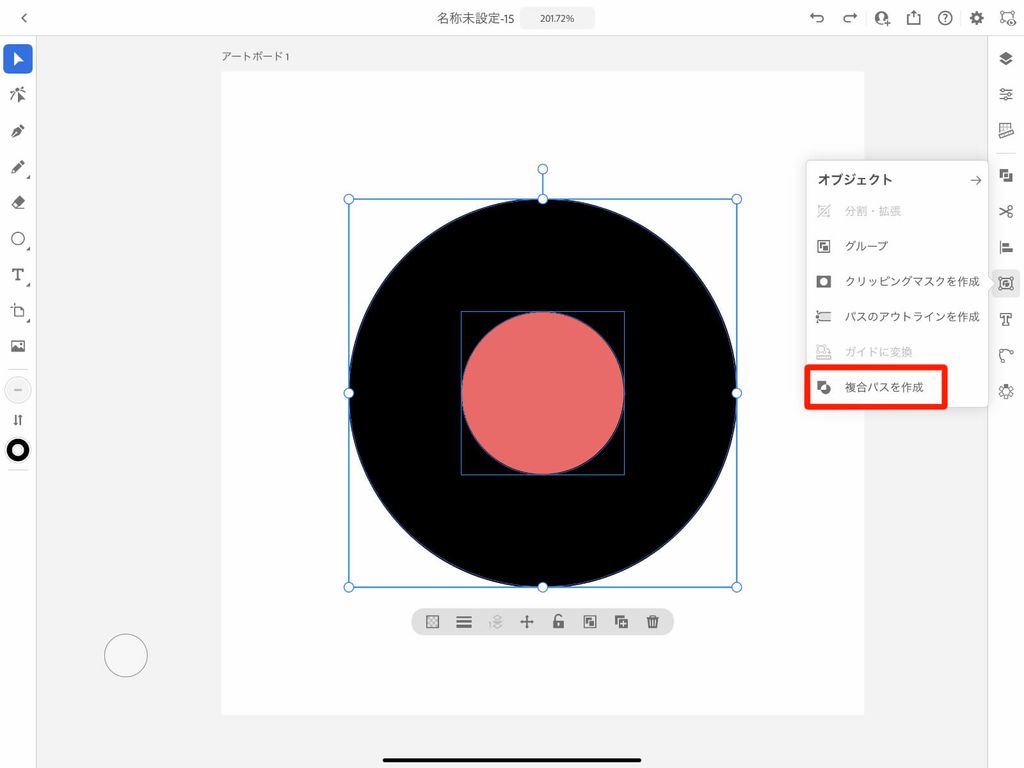Undo the last action
This screenshot has width=1024, height=768.
817,18
